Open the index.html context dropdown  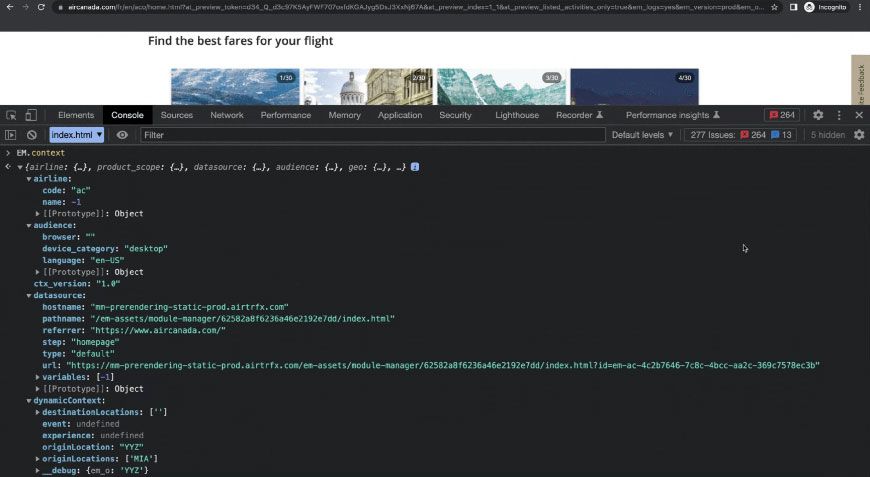coord(77,135)
